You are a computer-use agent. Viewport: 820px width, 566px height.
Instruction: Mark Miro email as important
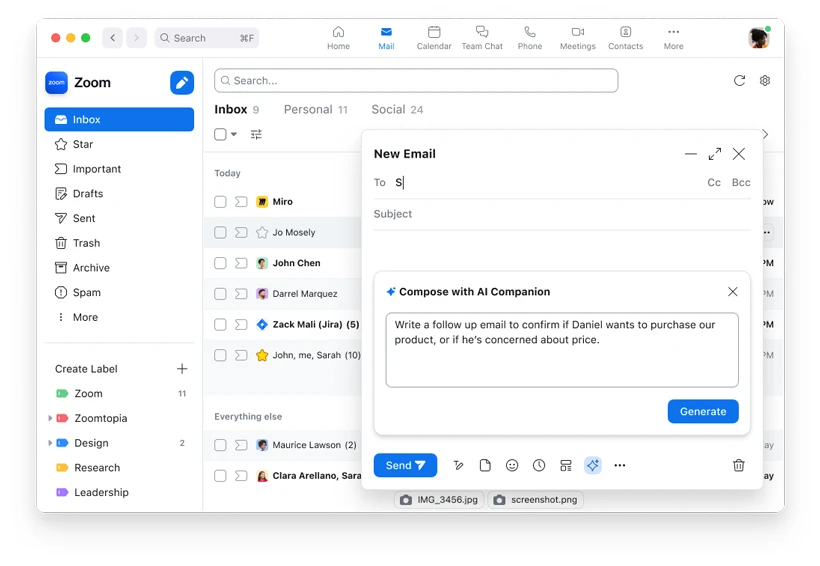click(241, 201)
